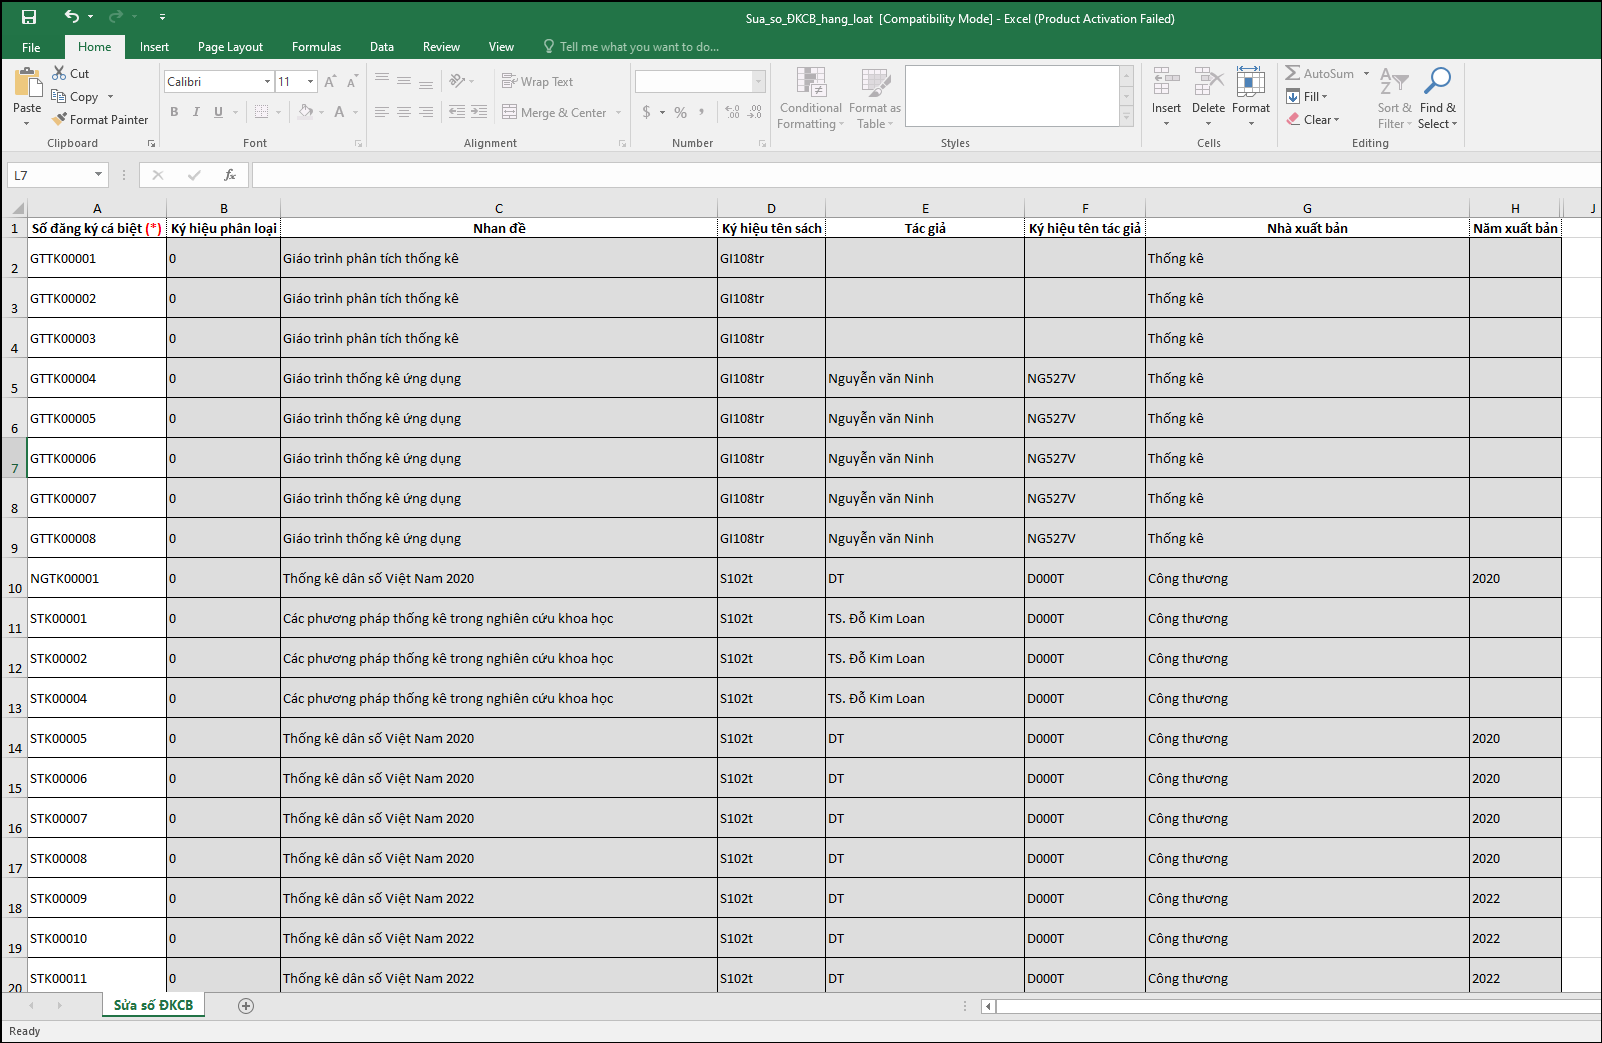
Task: Click the Save icon in title bar
Action: (x=29, y=17)
